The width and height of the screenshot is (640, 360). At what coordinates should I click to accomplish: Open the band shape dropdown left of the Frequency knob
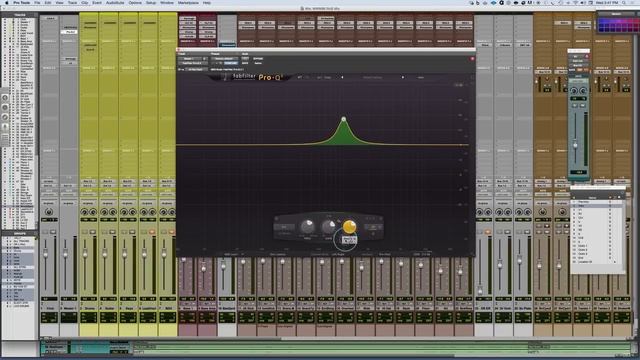pos(284,227)
